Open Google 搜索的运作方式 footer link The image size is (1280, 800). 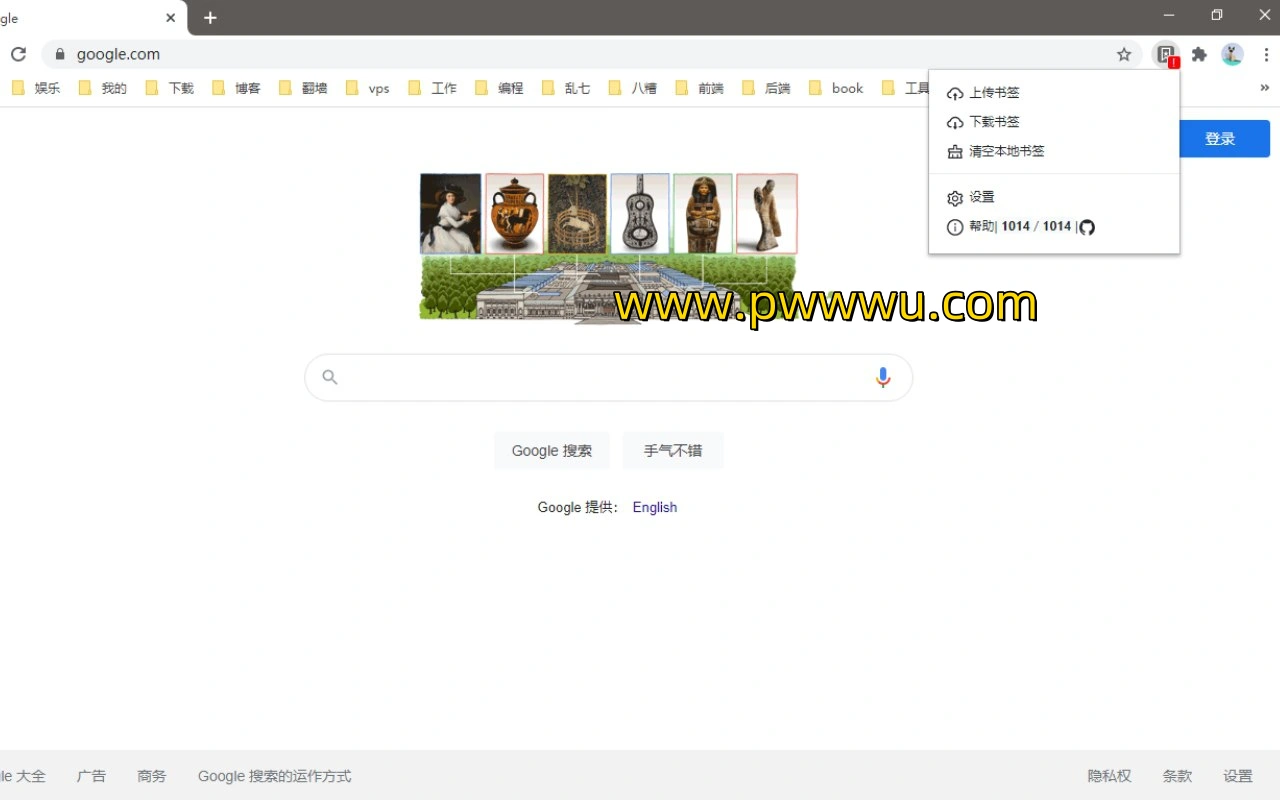click(275, 776)
